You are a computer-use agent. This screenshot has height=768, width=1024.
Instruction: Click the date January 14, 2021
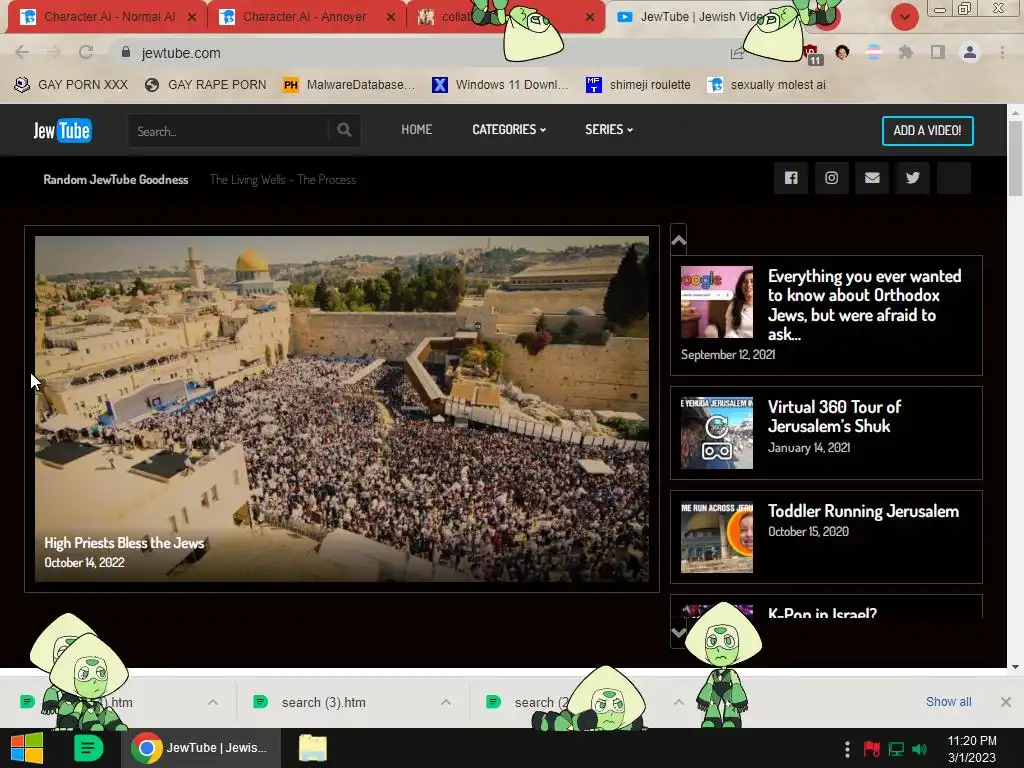808,447
